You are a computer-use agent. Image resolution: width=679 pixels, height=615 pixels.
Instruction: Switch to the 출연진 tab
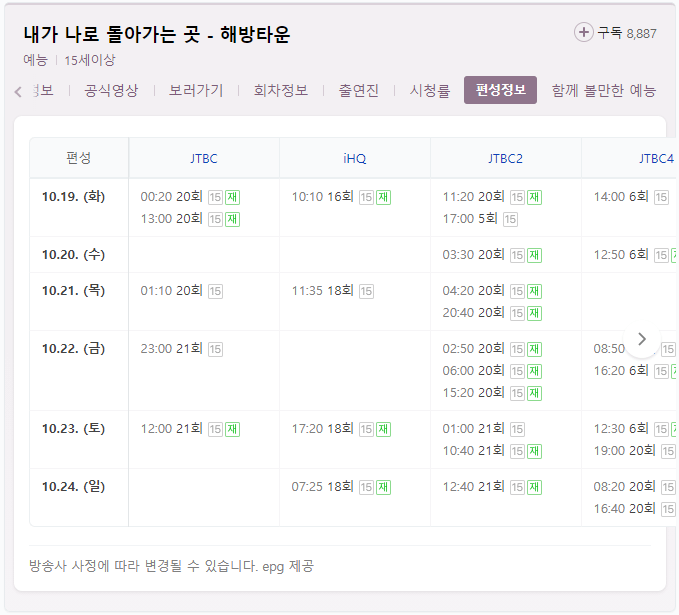[x=359, y=90]
